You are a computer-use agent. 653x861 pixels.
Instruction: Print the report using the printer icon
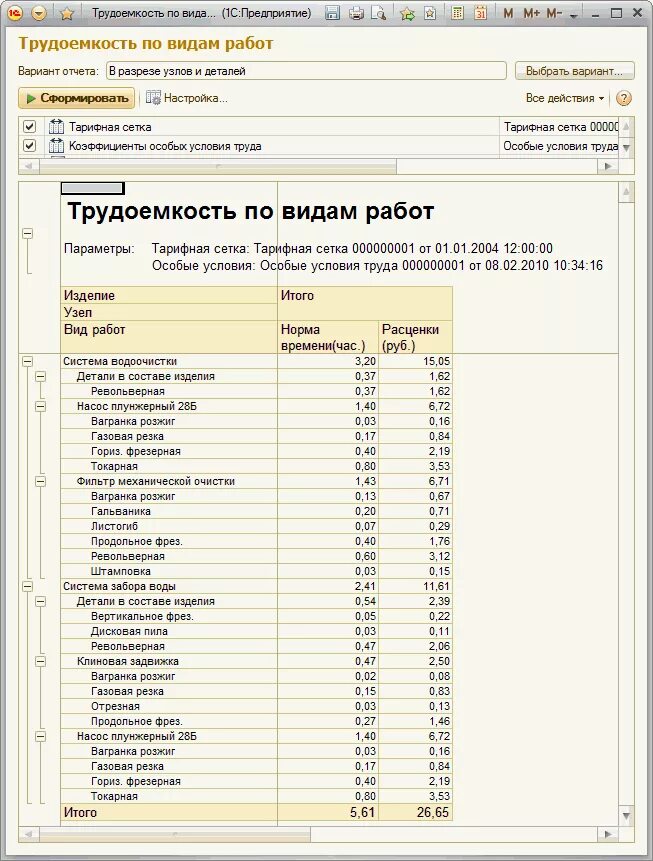point(356,13)
